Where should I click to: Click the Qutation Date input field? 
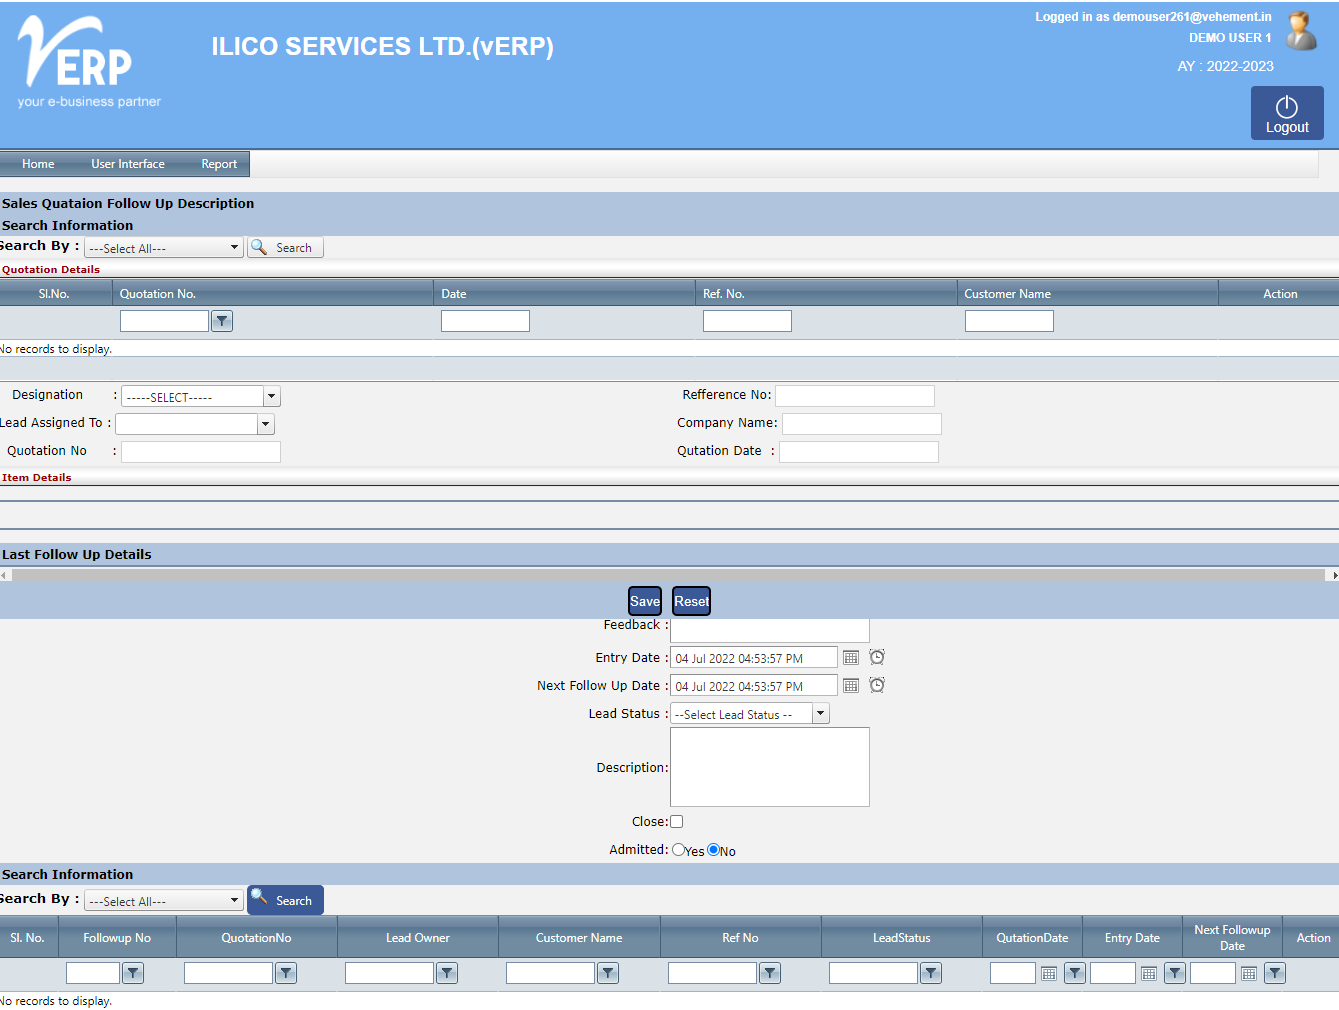coord(859,452)
